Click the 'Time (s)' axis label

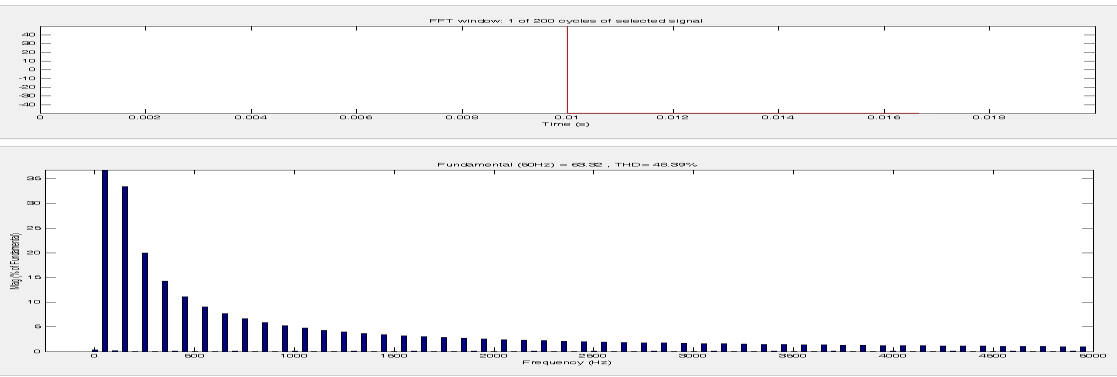566,125
